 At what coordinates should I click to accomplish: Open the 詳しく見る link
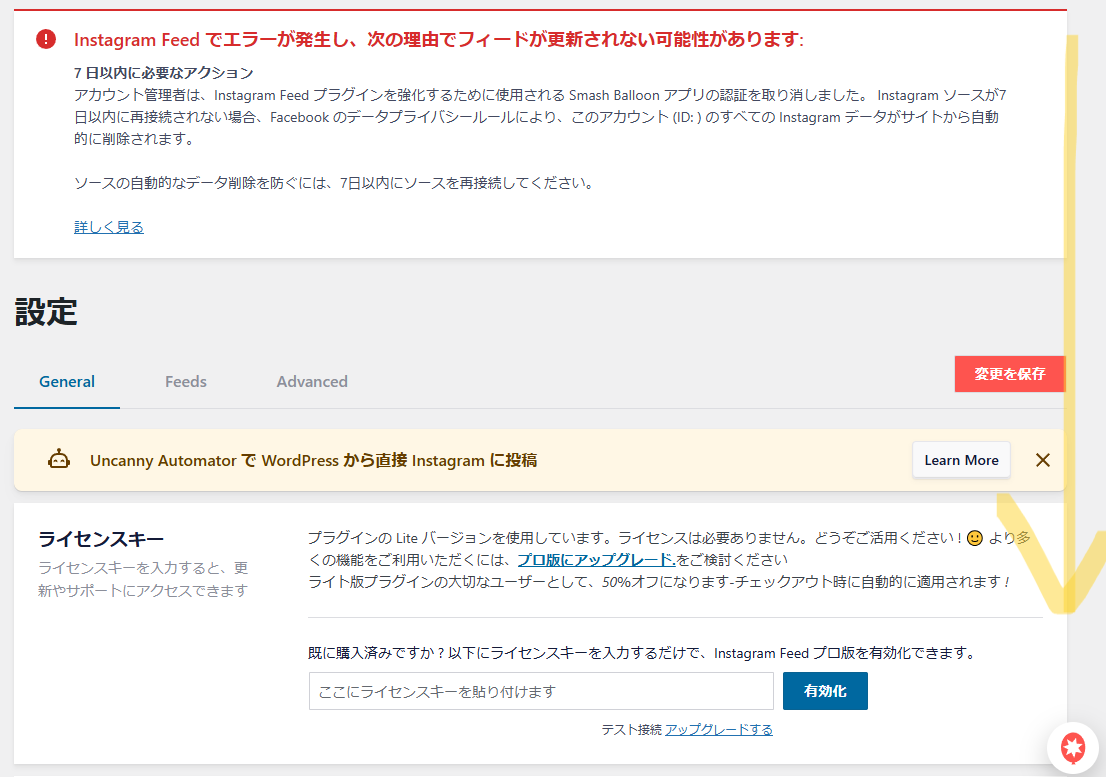(109, 227)
